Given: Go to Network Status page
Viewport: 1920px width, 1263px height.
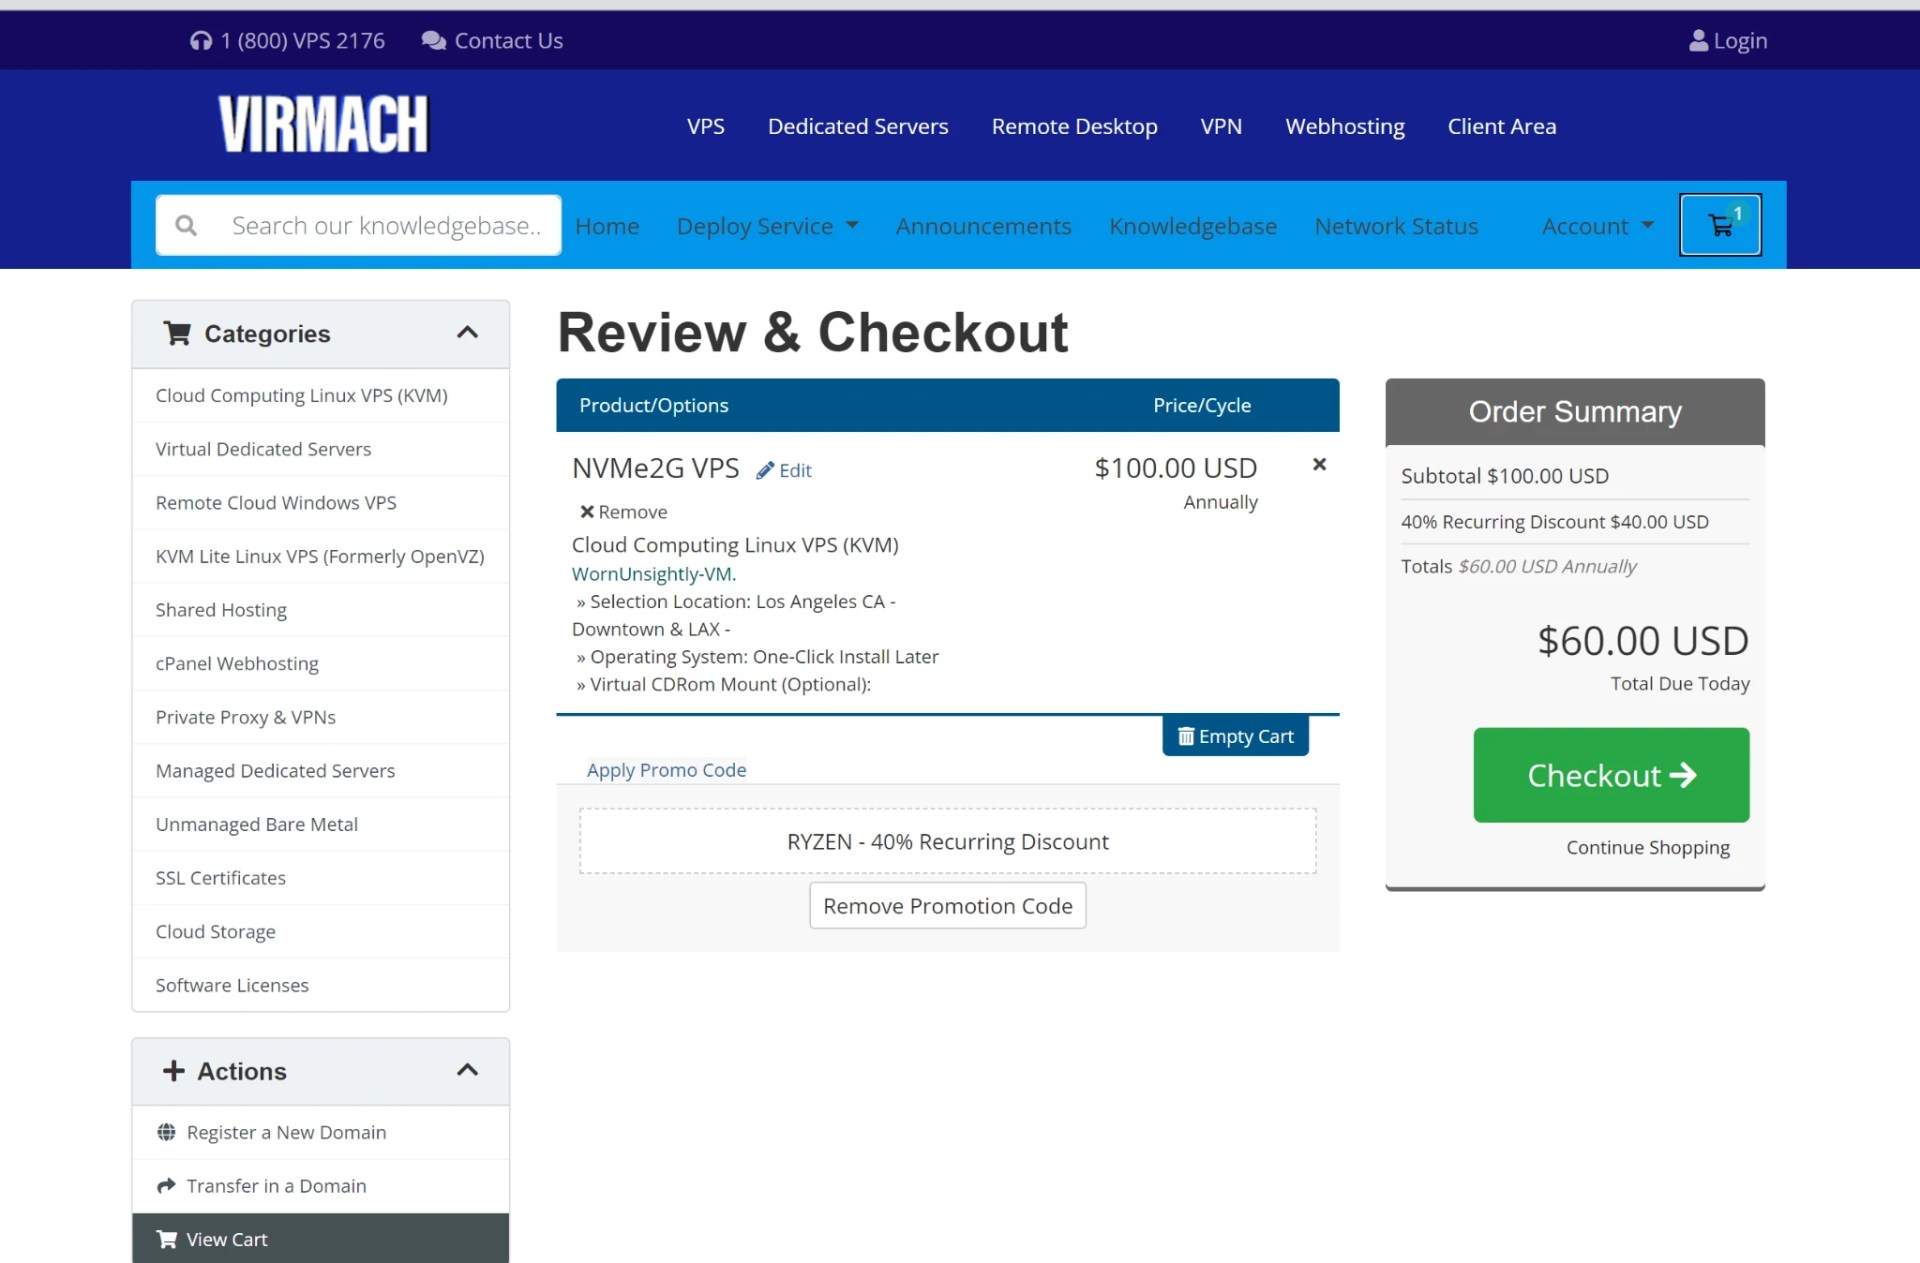Looking at the screenshot, I should (x=1395, y=226).
